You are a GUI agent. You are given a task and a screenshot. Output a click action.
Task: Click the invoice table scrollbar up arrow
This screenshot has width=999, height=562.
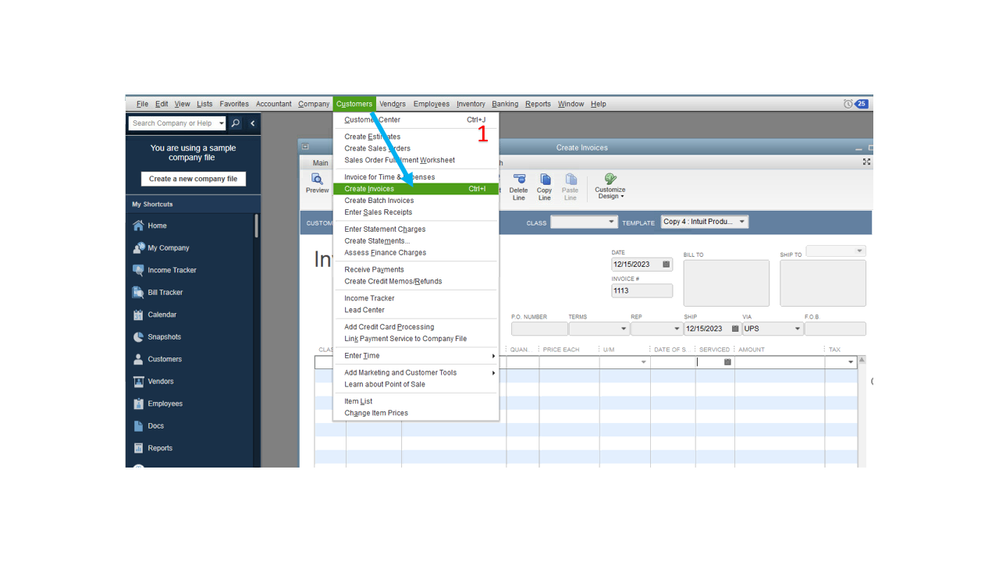862,360
